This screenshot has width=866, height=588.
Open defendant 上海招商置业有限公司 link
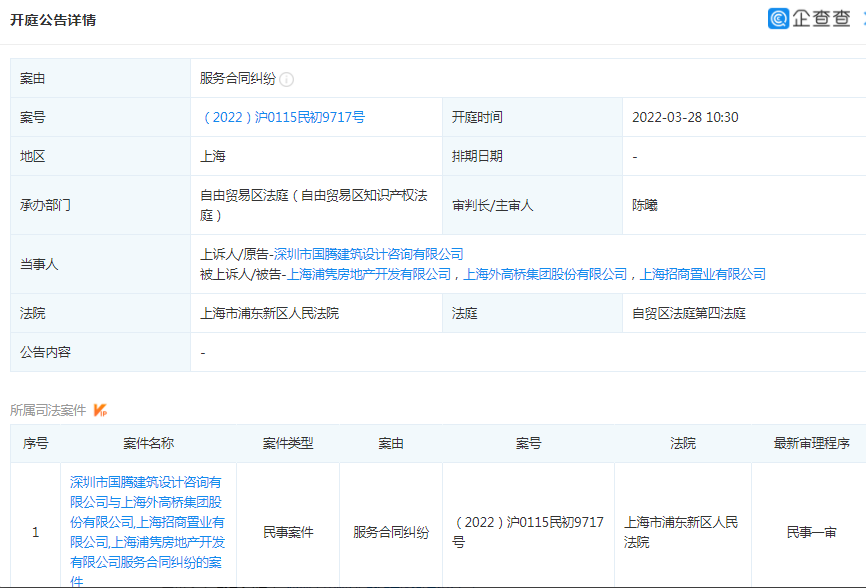point(703,274)
